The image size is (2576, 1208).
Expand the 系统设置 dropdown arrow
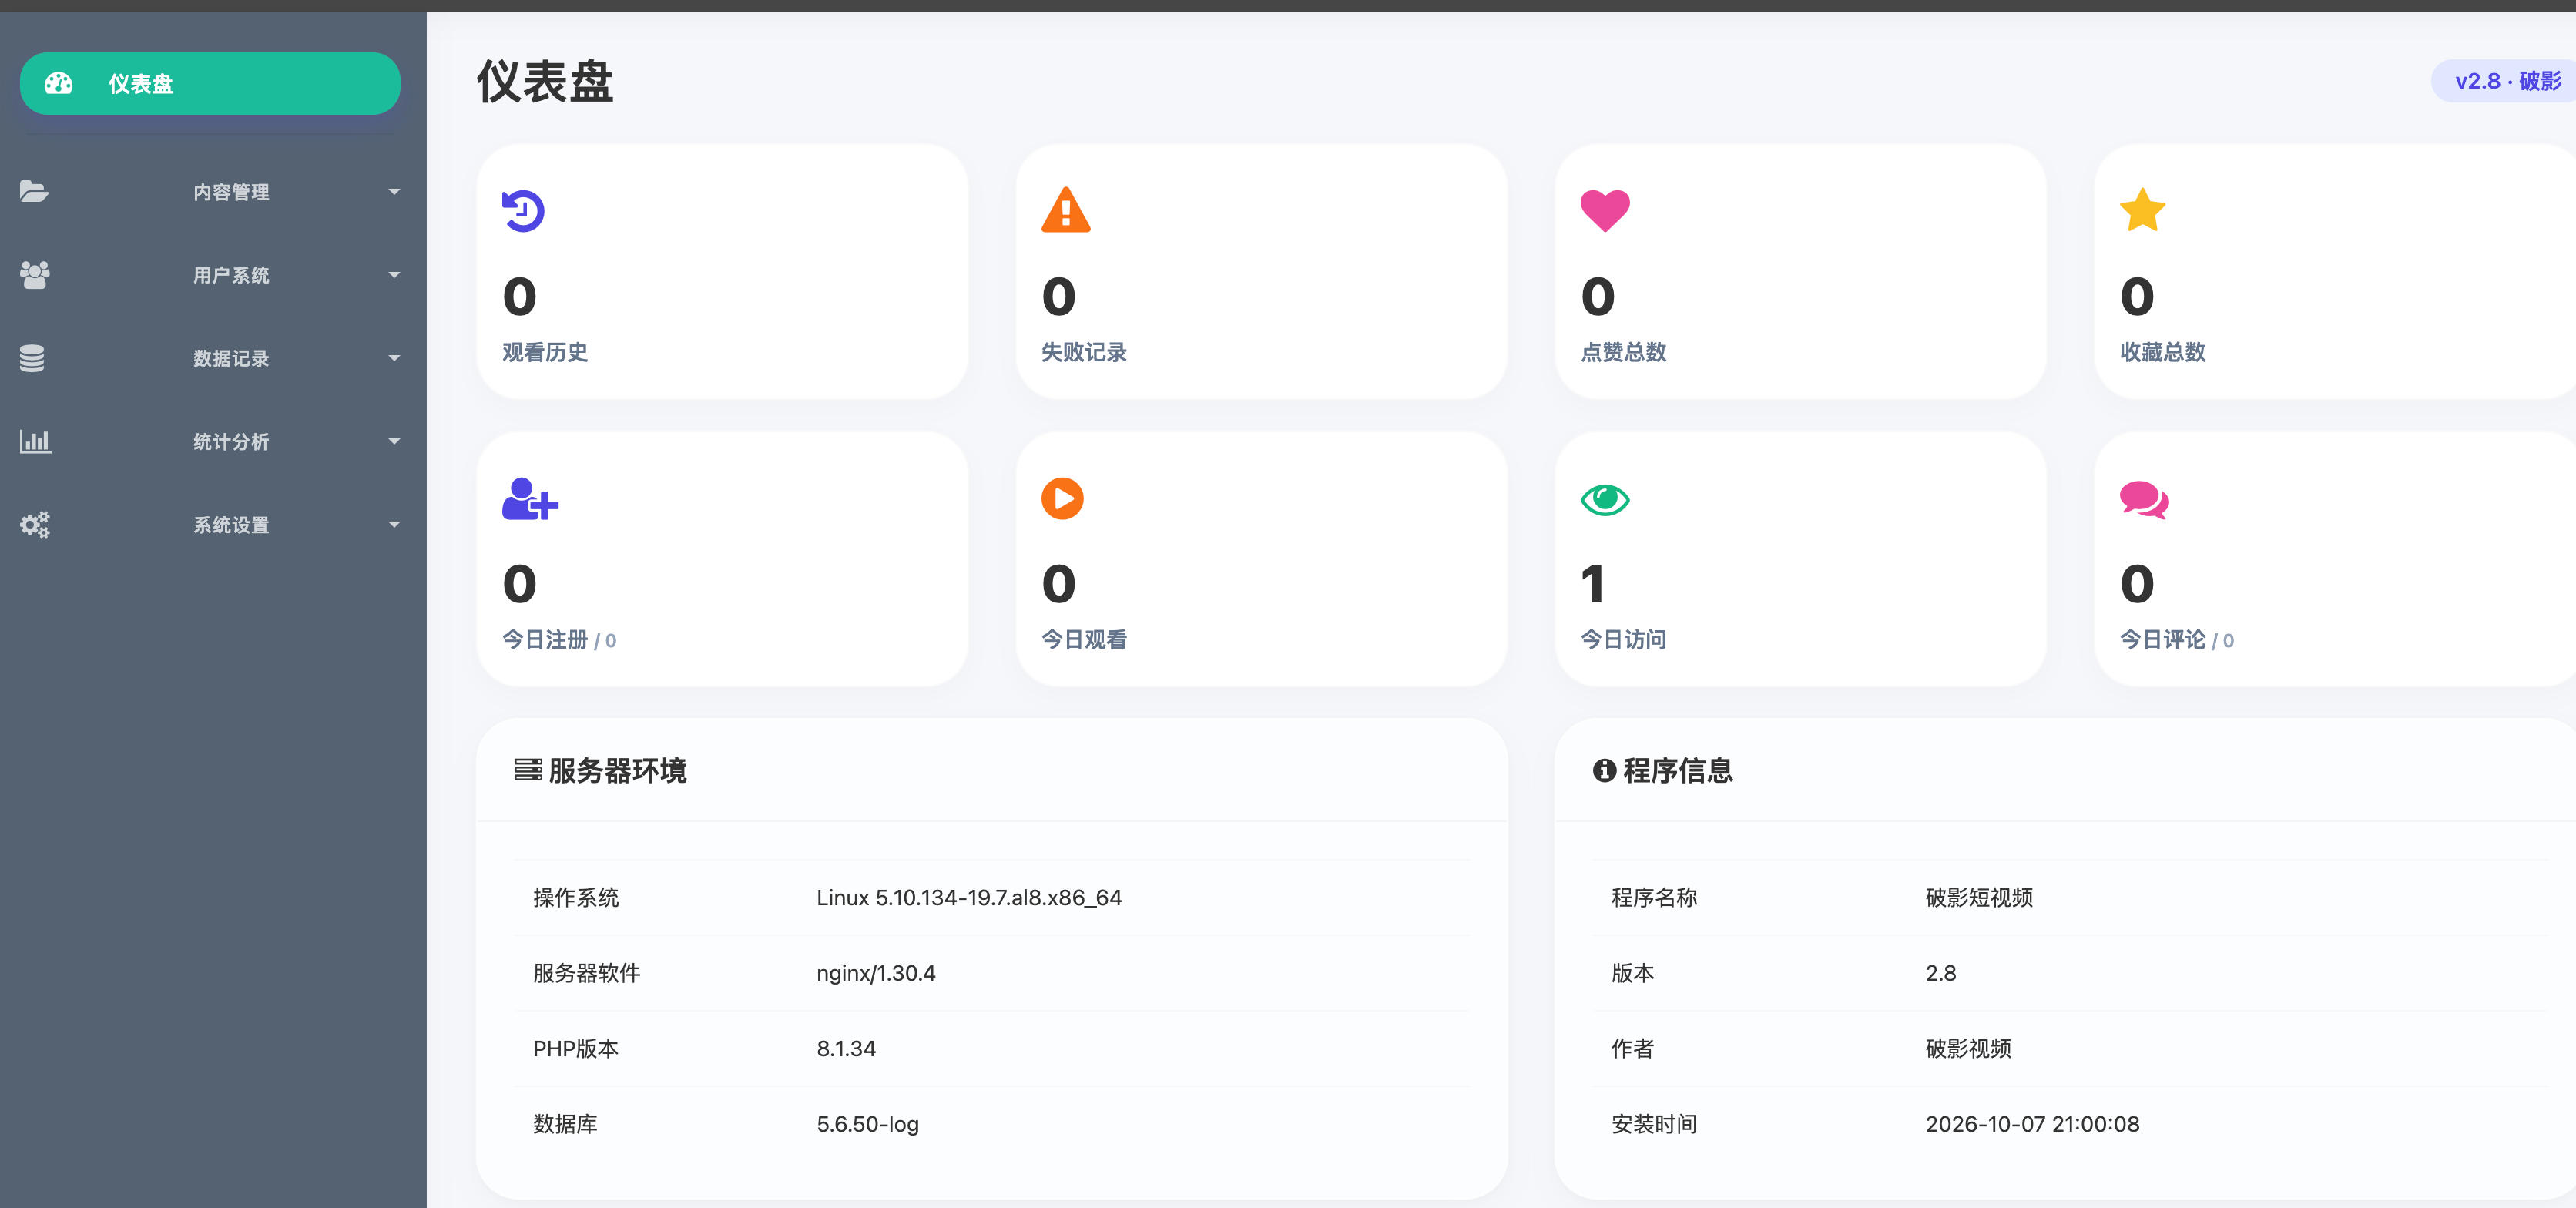pyautogui.click(x=394, y=524)
